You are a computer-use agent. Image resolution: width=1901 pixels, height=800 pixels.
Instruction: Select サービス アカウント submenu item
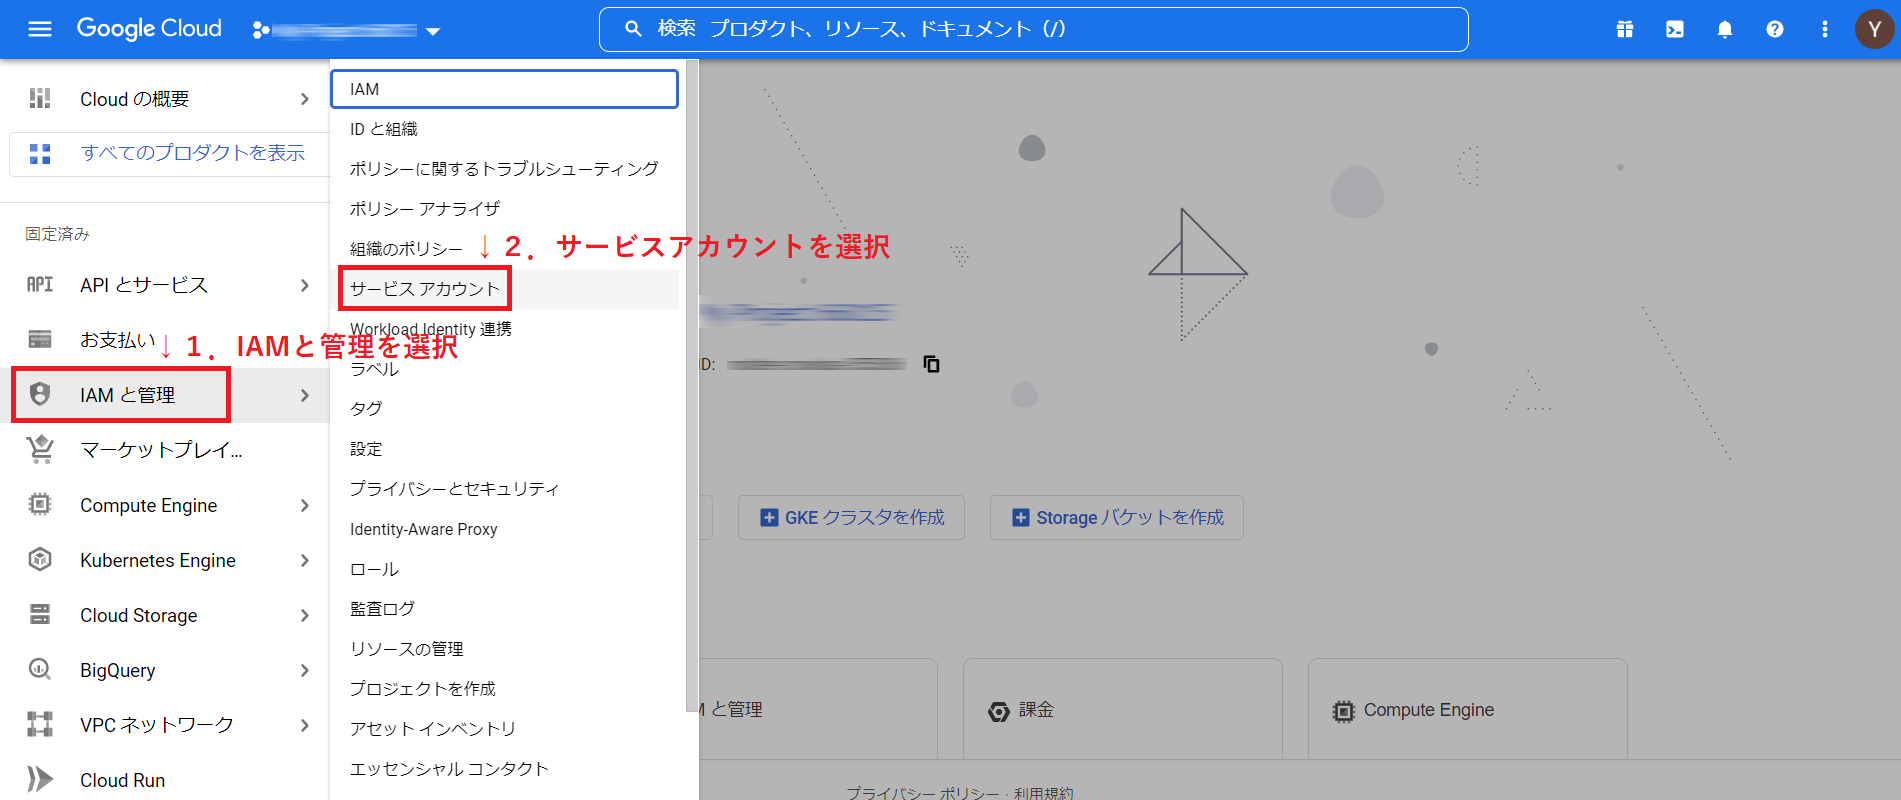coord(504,289)
